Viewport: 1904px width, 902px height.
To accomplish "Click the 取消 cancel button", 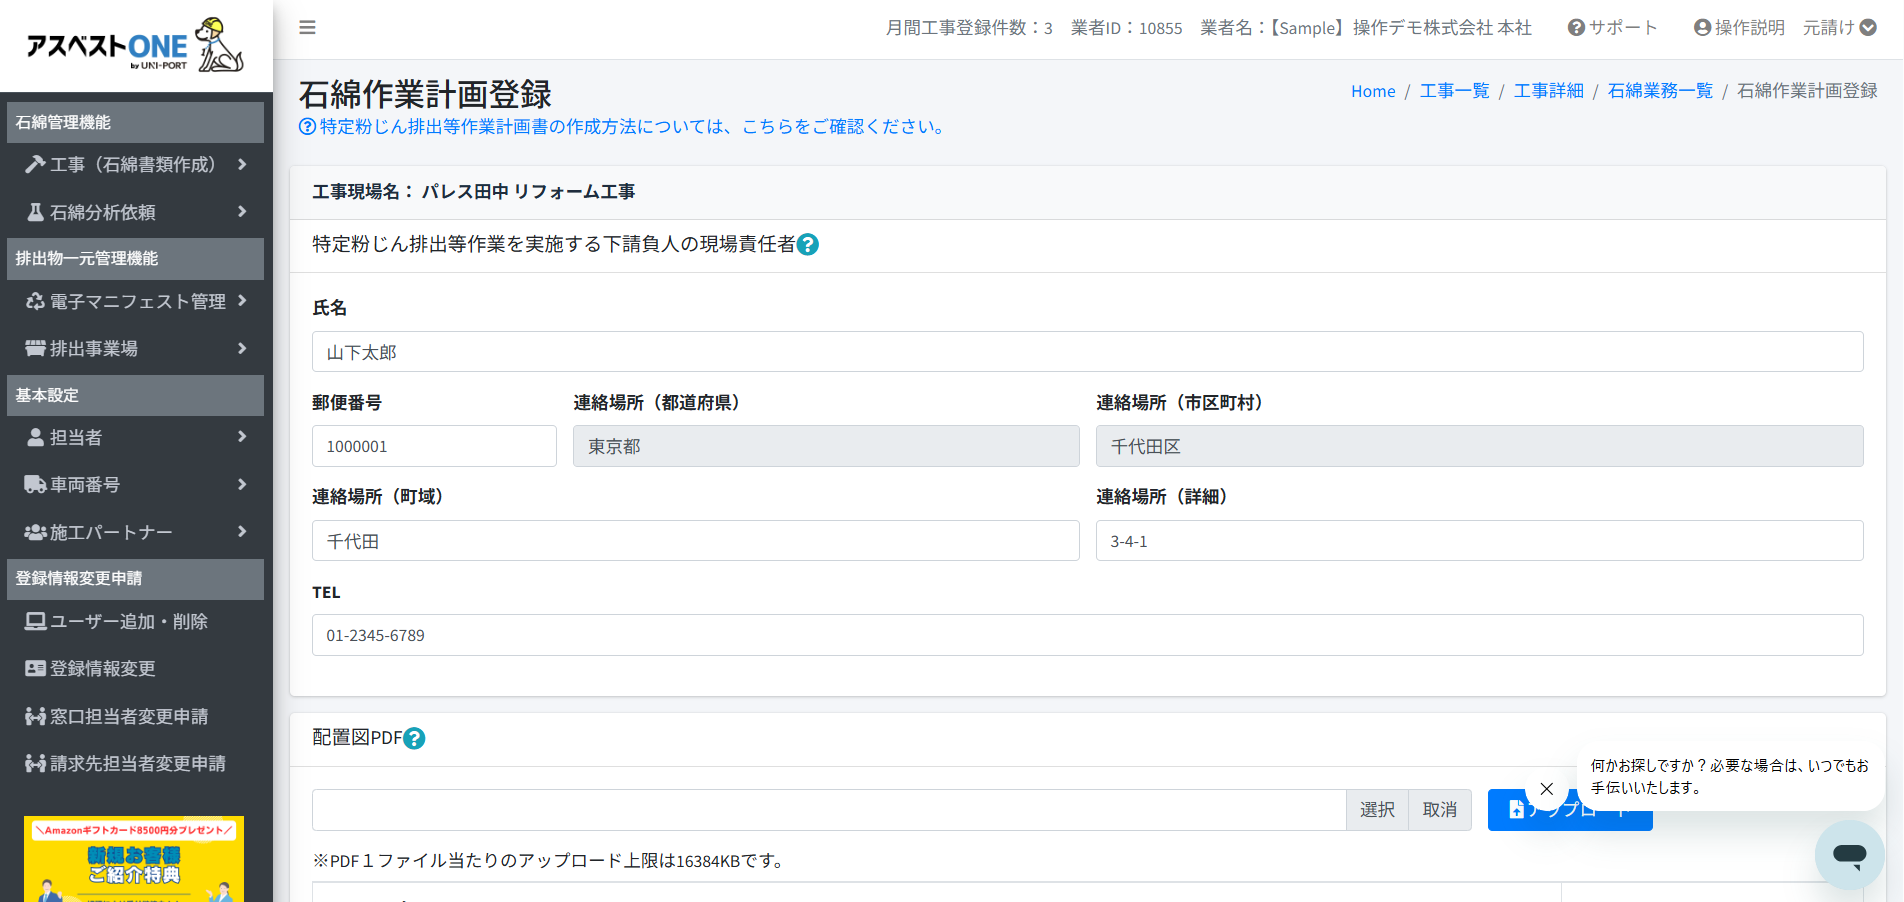I will (x=1440, y=810).
